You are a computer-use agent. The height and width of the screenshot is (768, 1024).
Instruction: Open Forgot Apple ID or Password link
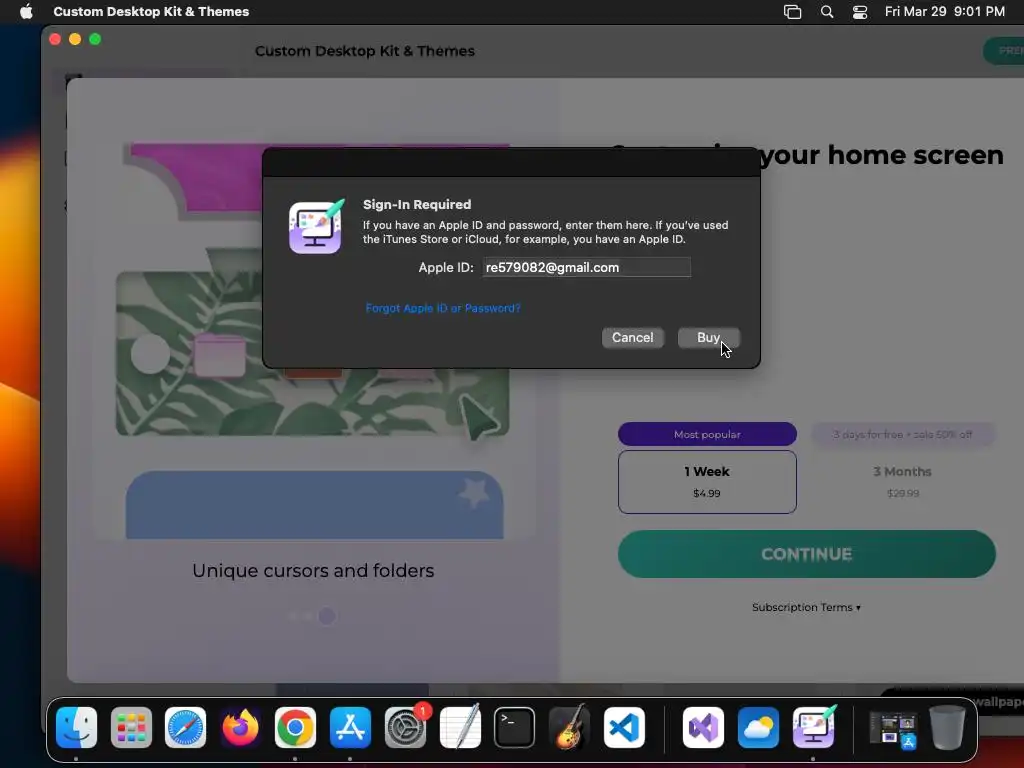(x=443, y=308)
